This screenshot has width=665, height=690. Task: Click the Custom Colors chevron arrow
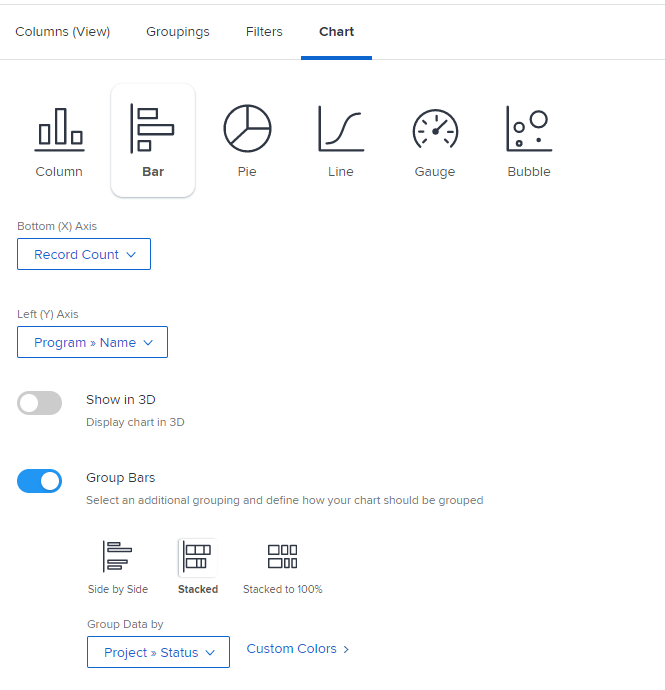click(x=346, y=650)
